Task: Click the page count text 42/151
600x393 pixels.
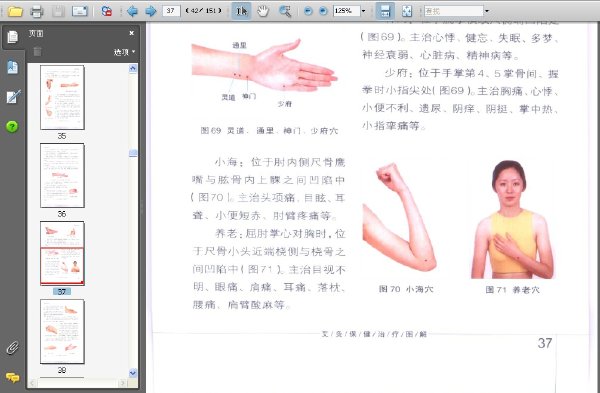Action: [203, 11]
